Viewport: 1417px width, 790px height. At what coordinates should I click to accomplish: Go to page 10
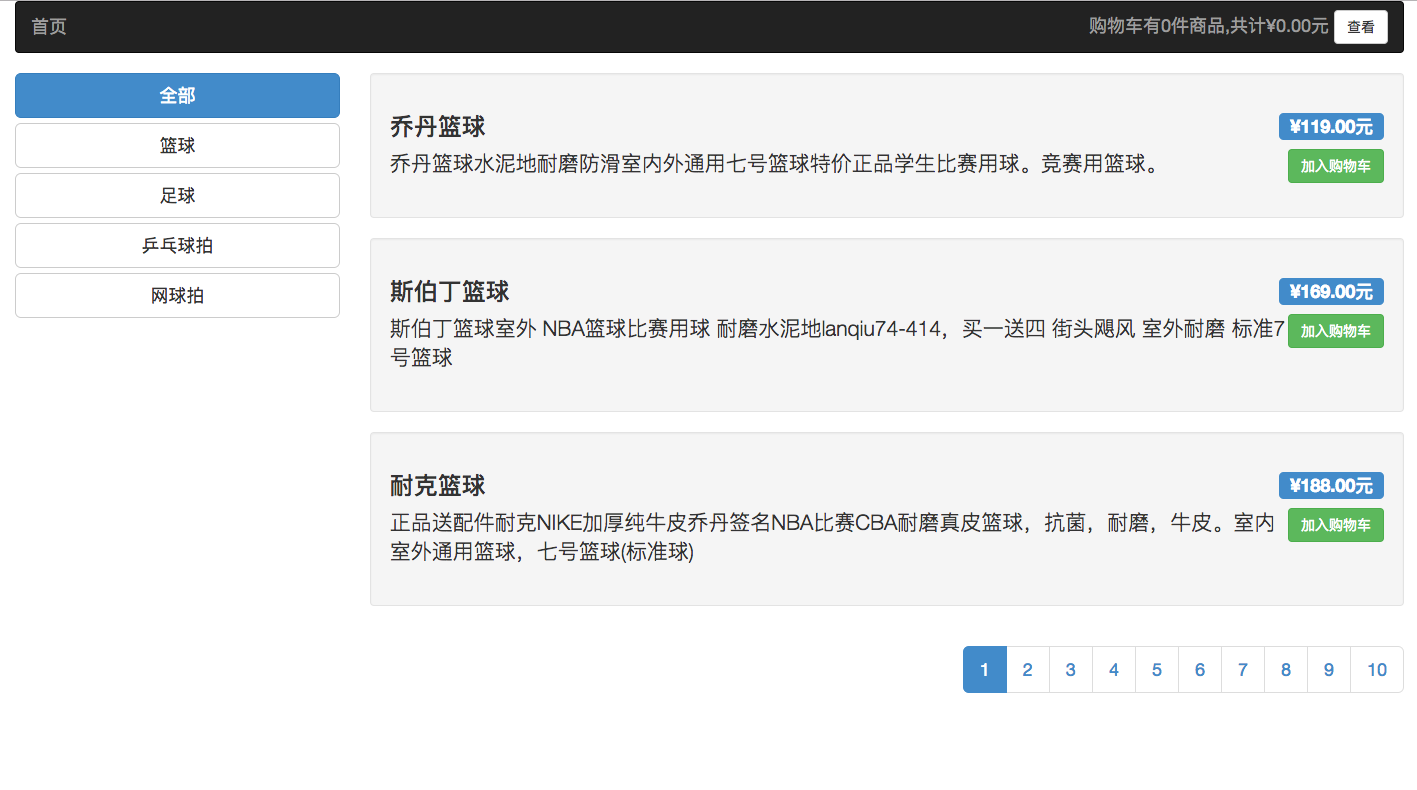tap(1377, 669)
